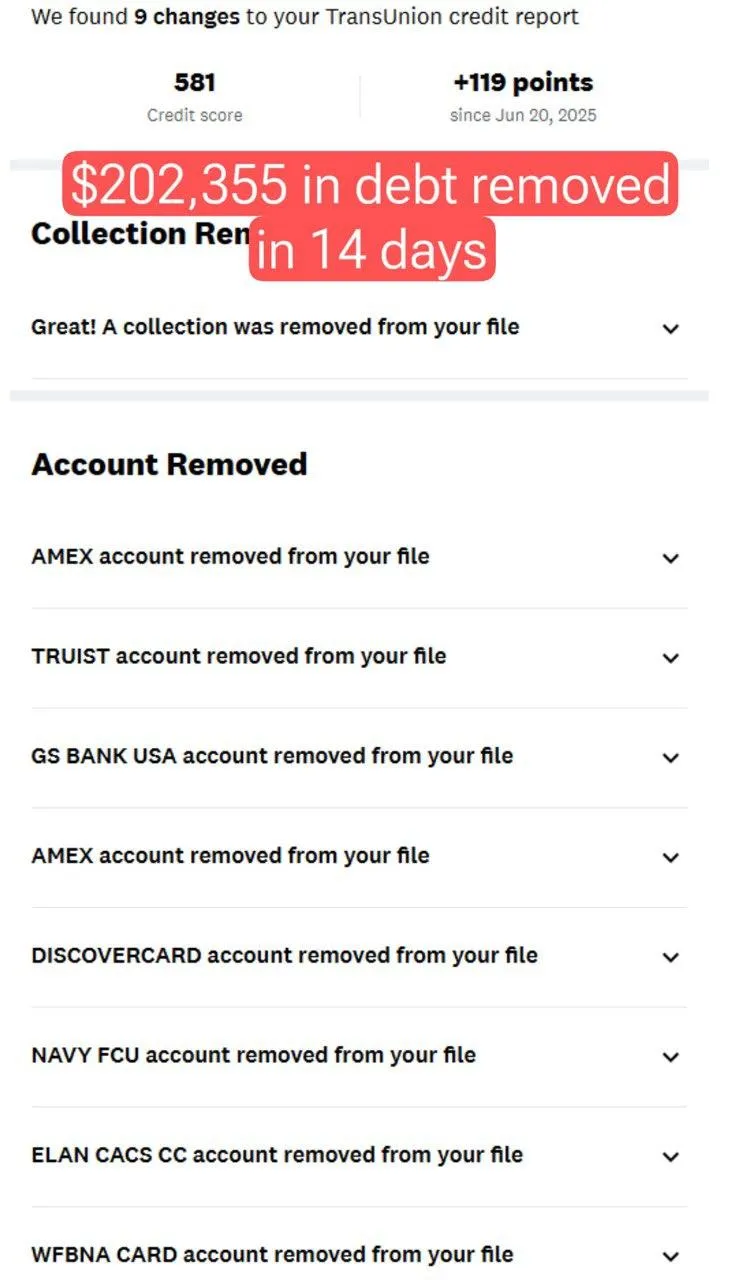Open the WFBNA CARD row chevron

click(x=671, y=1256)
